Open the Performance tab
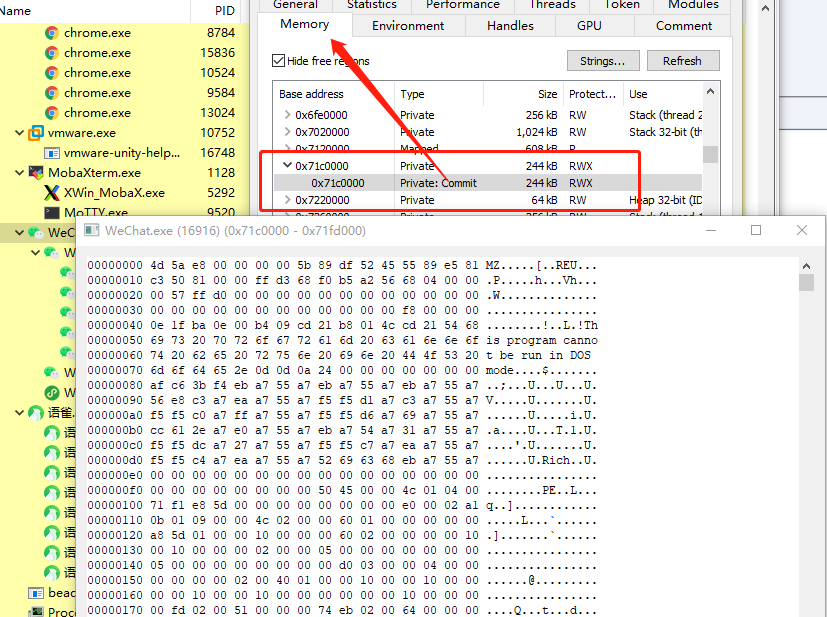 pyautogui.click(x=463, y=5)
